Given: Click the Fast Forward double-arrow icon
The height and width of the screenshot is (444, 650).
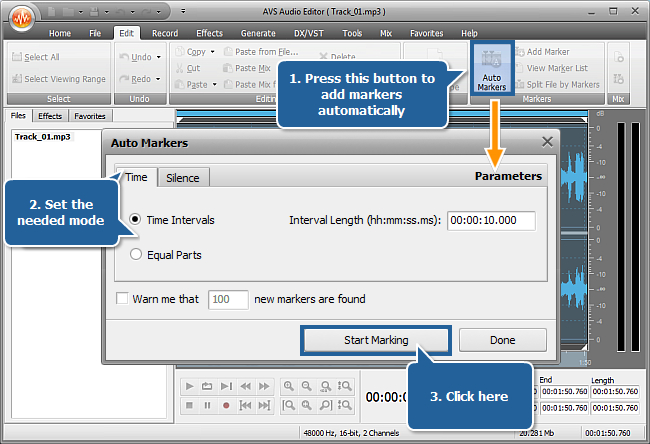Looking at the screenshot, I should pos(264,386).
